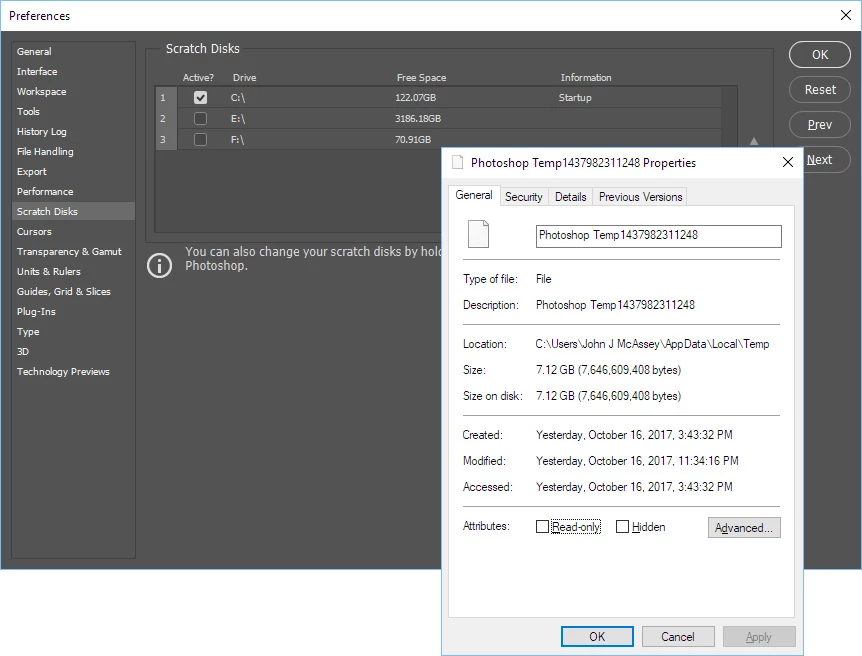Click the up arrow beside scratch disk list

tap(754, 141)
